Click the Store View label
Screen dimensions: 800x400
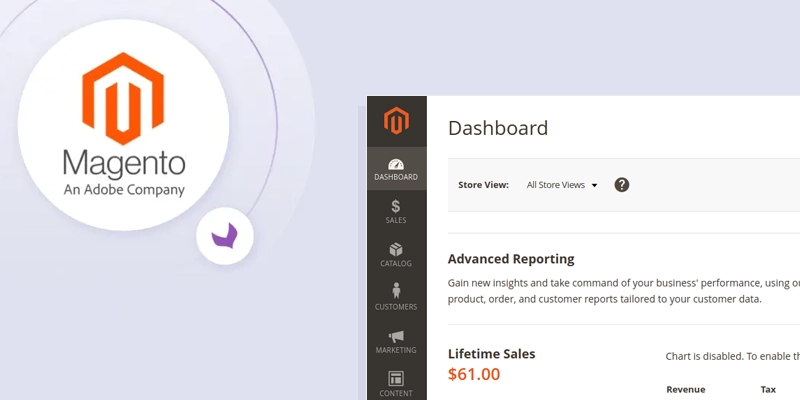(x=483, y=185)
